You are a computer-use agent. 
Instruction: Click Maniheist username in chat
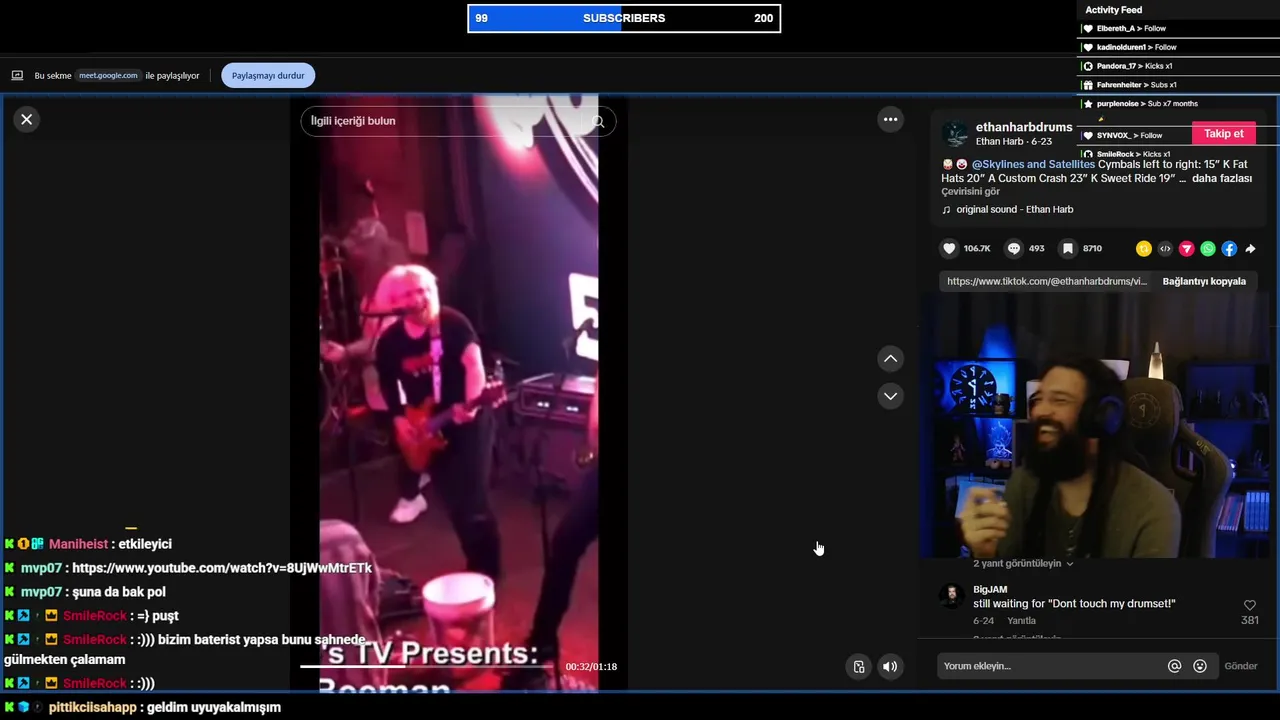78,544
